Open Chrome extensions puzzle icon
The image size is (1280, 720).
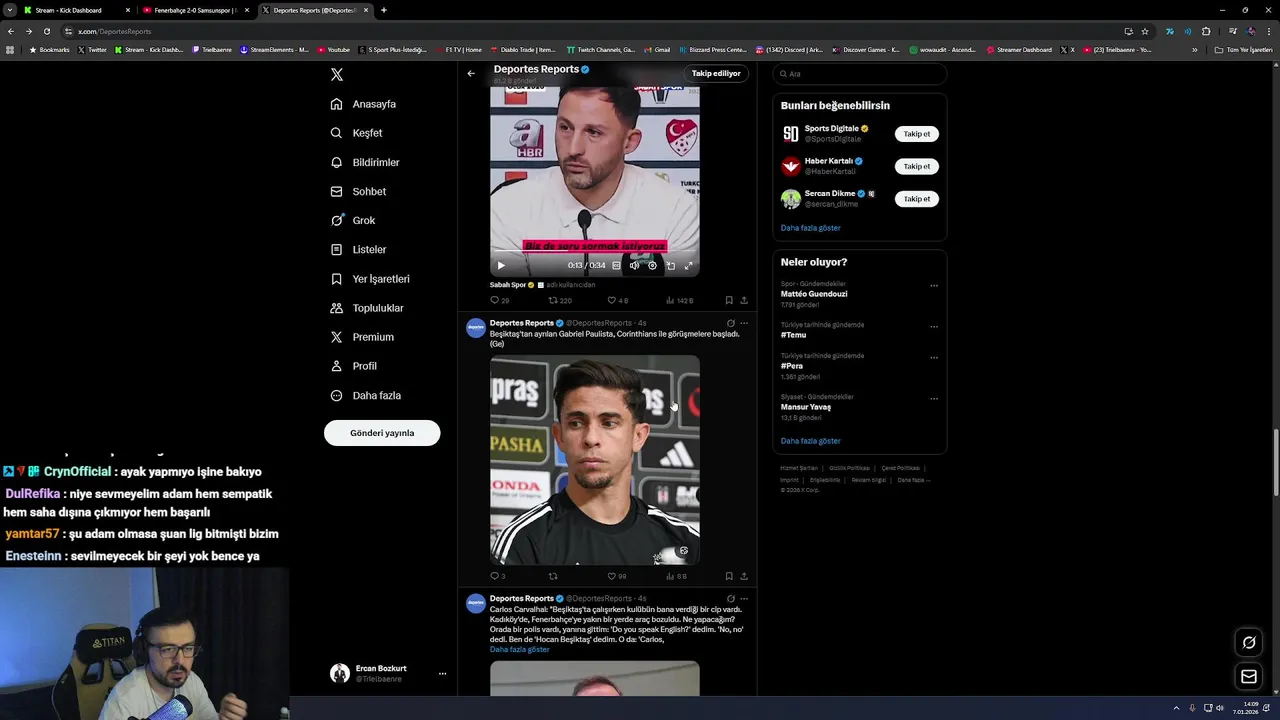1206,31
